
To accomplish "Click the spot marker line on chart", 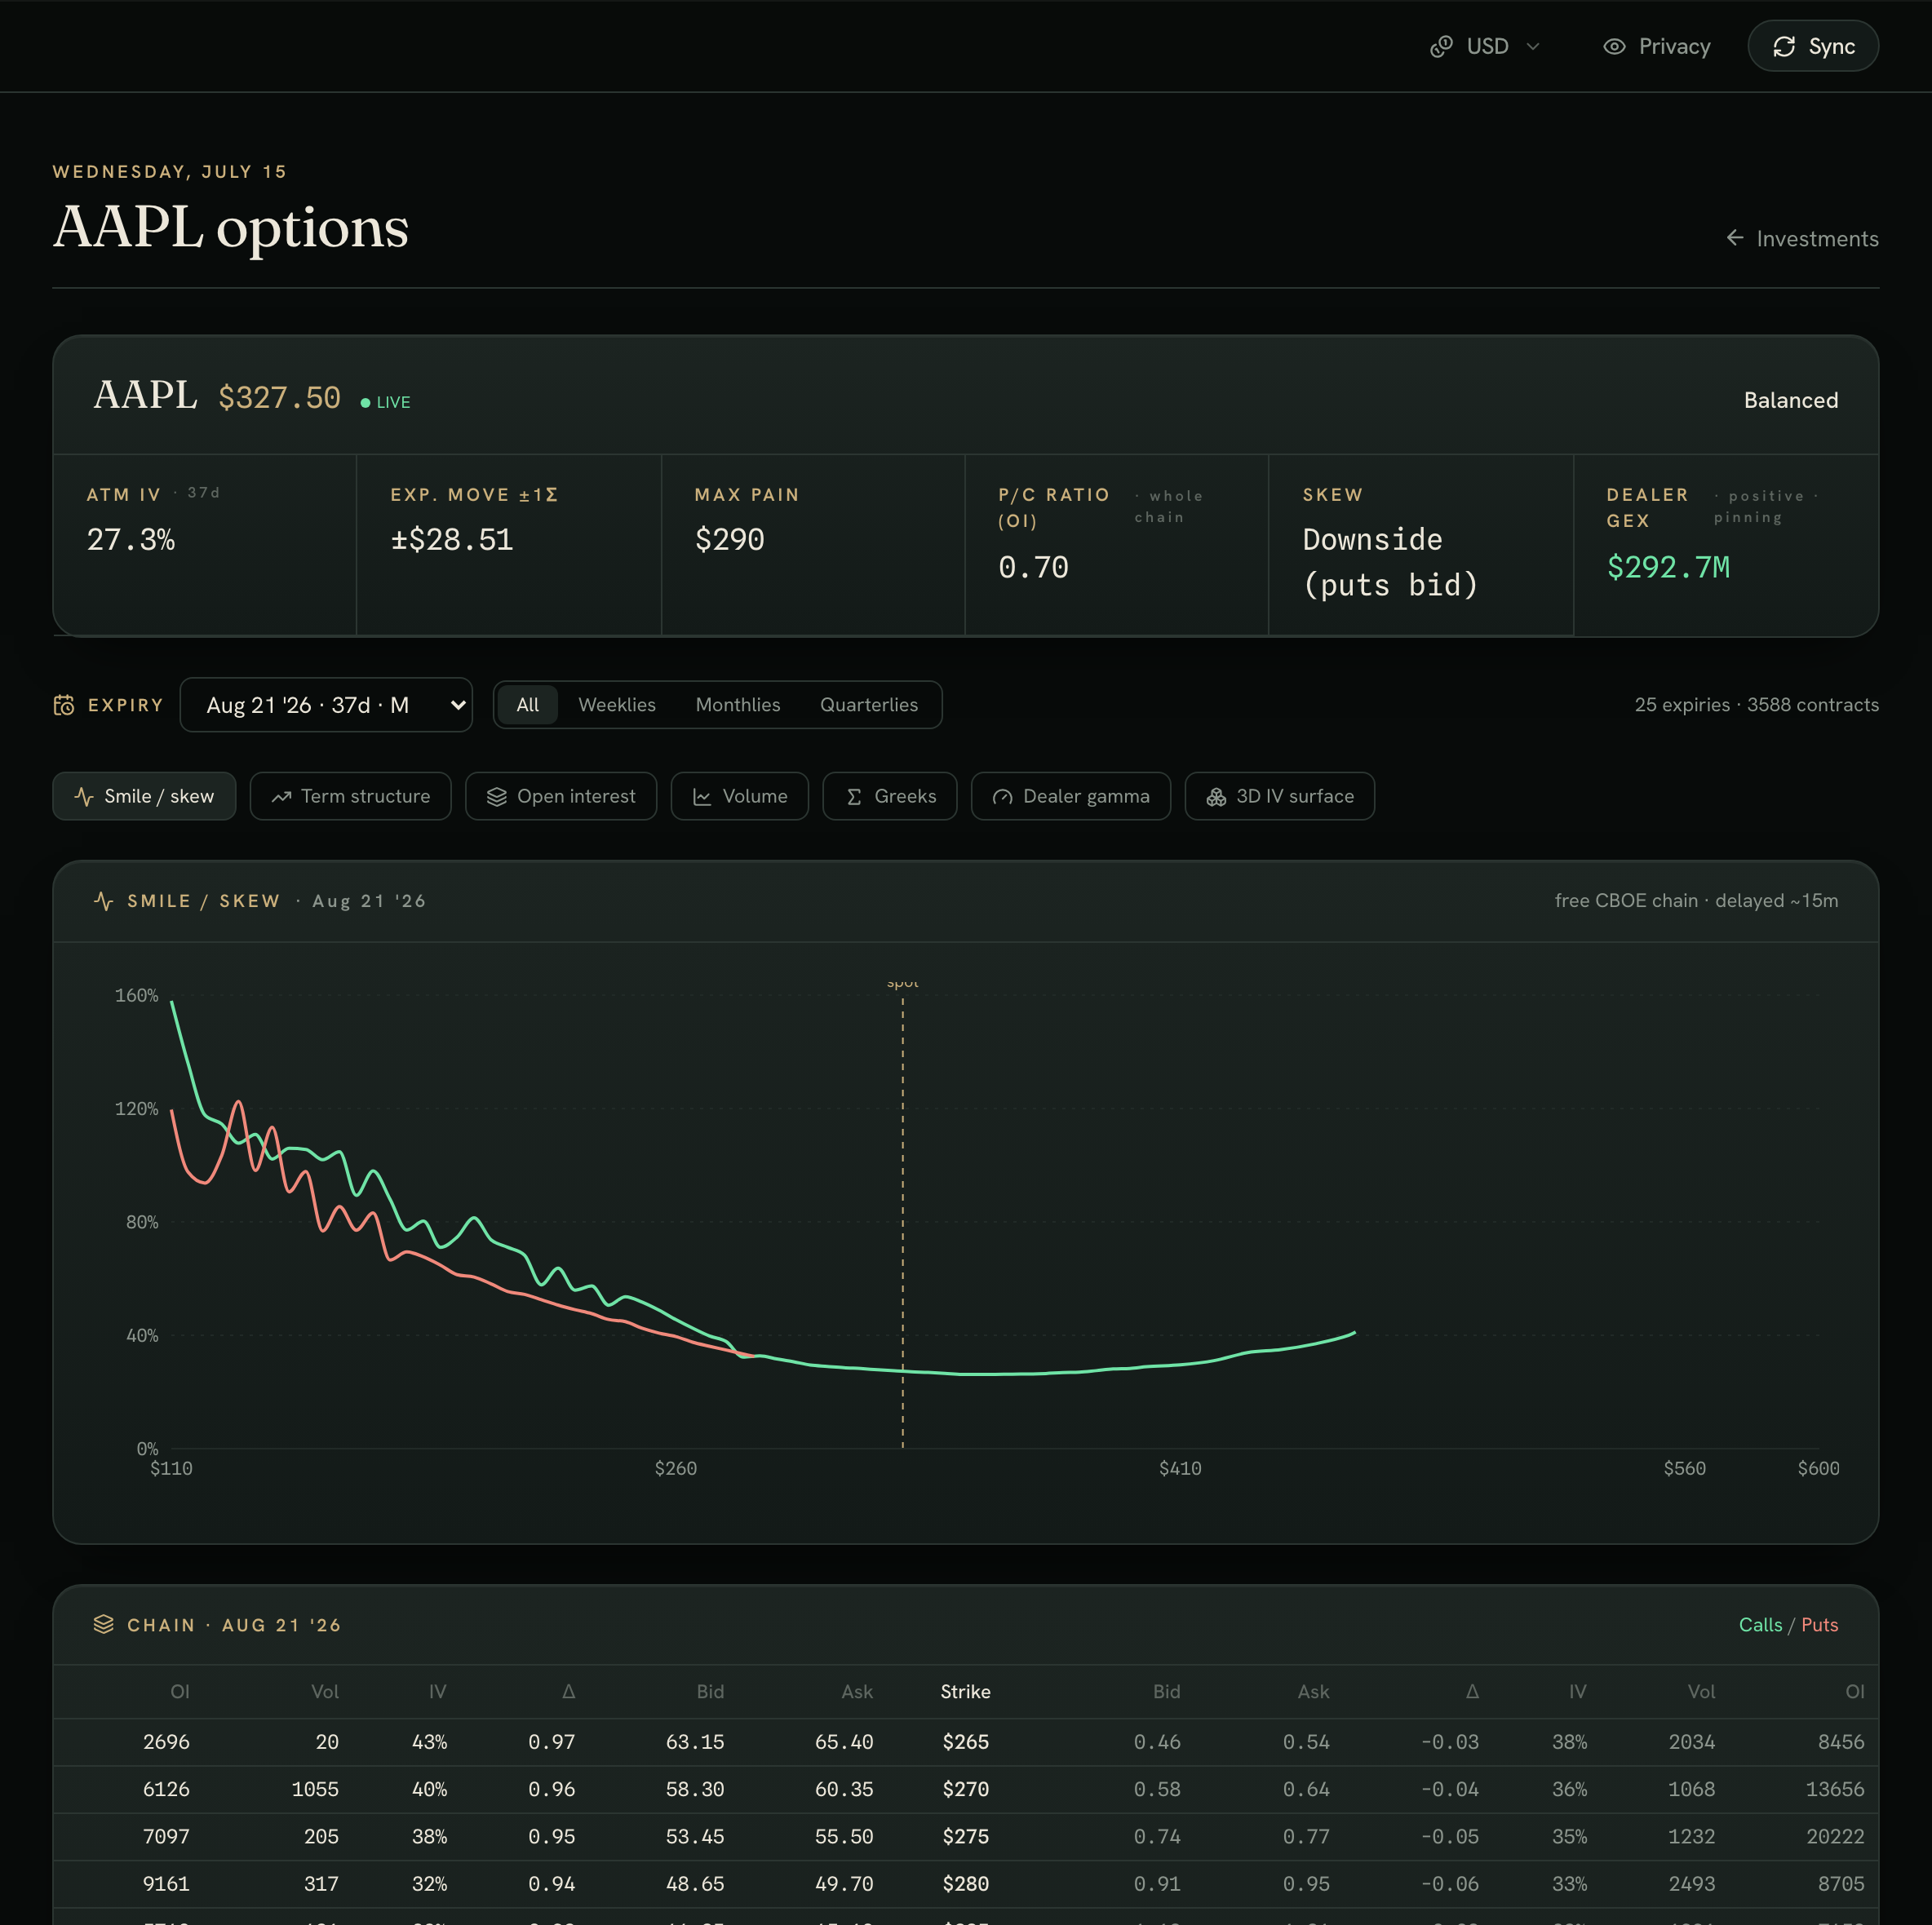I will (902, 1220).
